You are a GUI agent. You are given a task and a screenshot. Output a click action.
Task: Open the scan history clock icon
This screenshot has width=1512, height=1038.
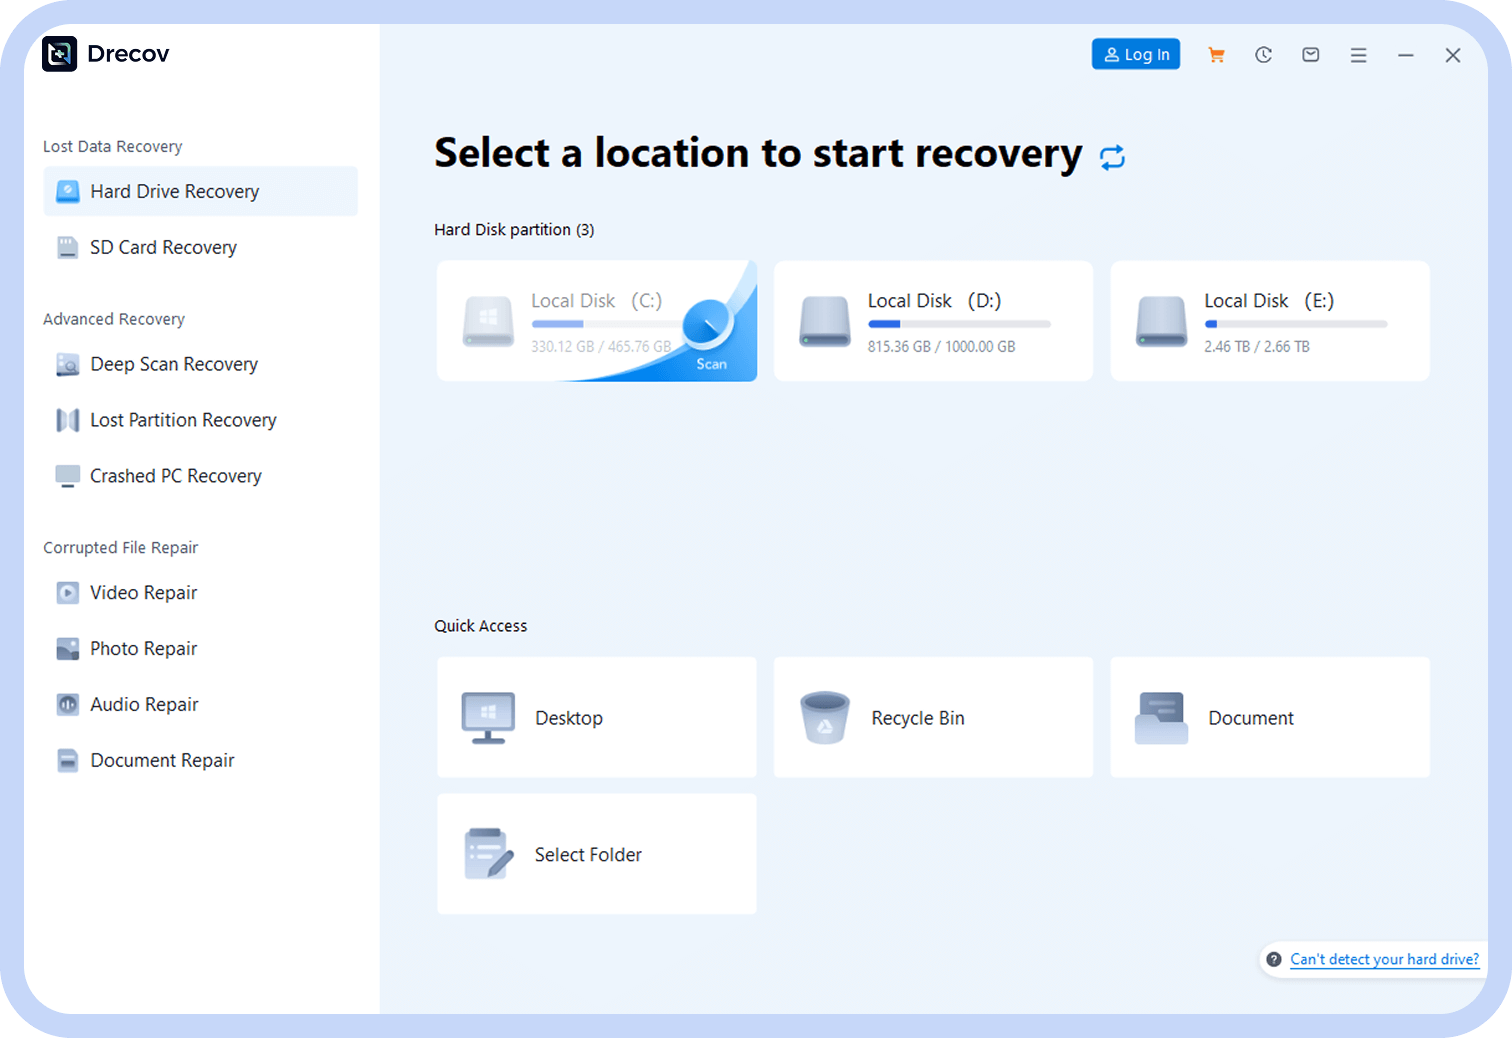1263,55
